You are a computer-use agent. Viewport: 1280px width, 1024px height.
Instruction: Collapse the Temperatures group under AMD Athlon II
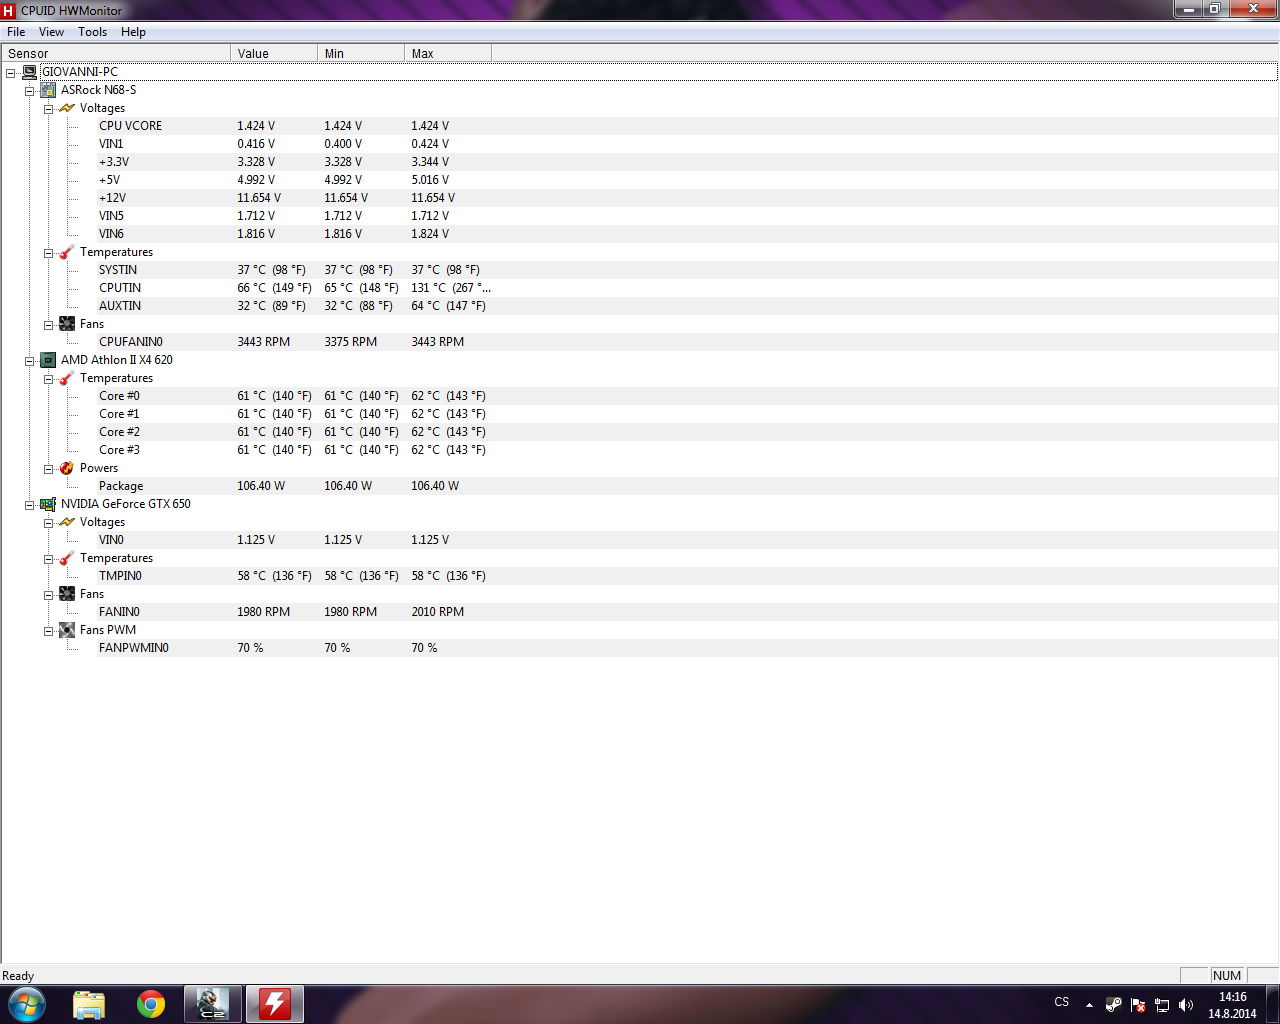click(48, 379)
